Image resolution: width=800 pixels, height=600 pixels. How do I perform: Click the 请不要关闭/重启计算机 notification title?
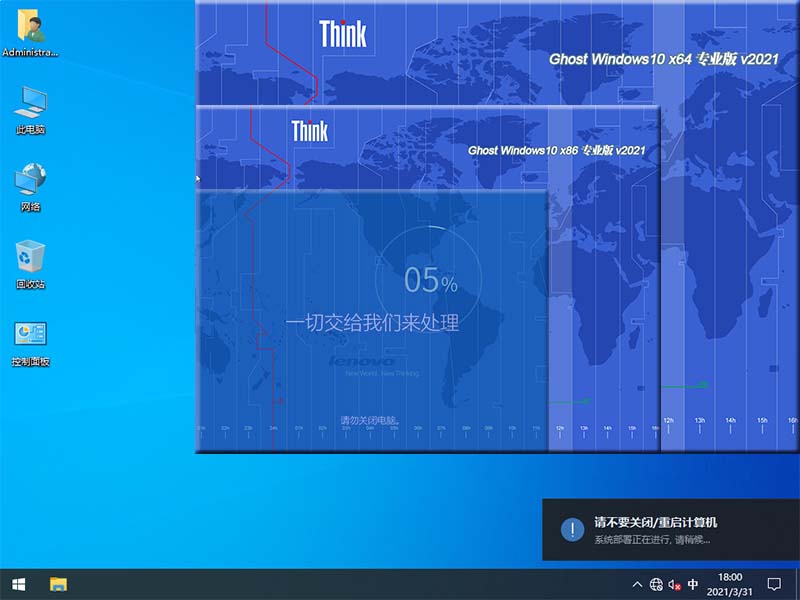coord(656,522)
